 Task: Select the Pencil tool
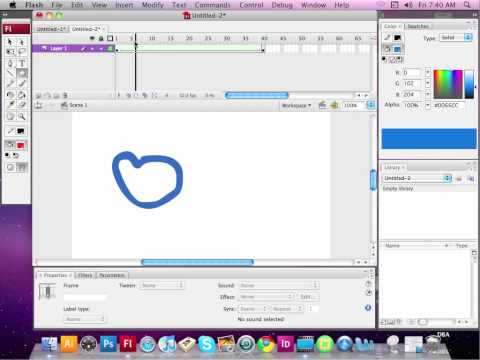point(10,83)
